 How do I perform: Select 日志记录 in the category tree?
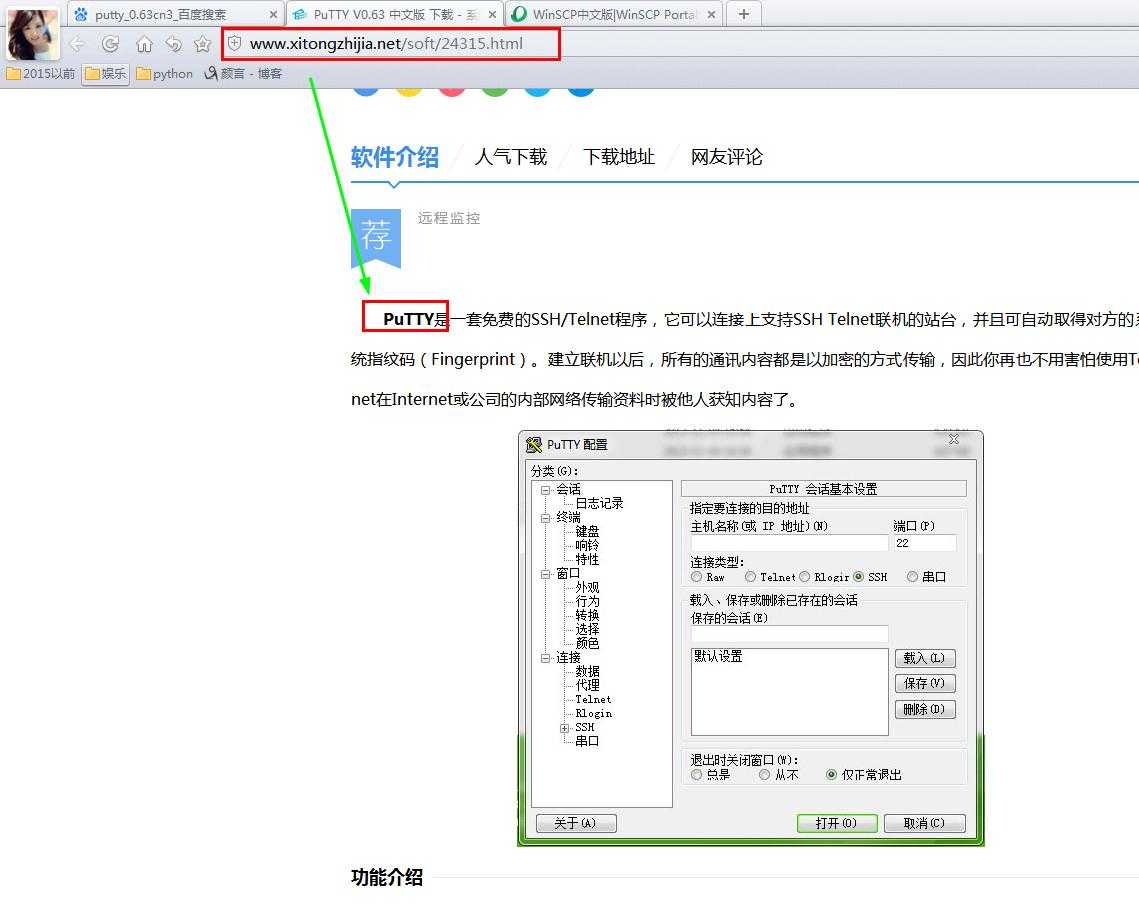tap(599, 503)
